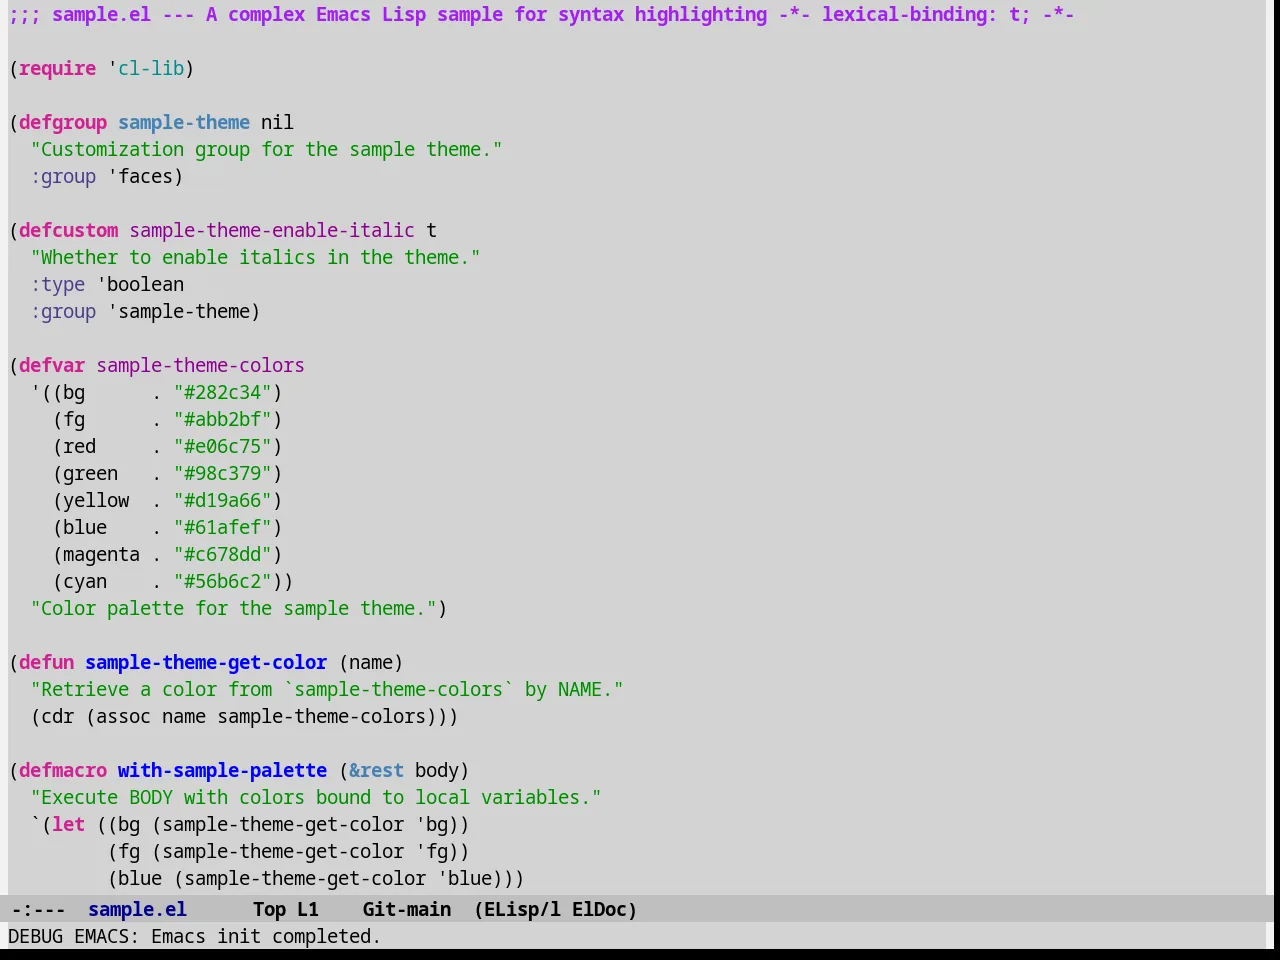Click the color string "#61afef"
This screenshot has height=960, width=1280.
point(222,527)
